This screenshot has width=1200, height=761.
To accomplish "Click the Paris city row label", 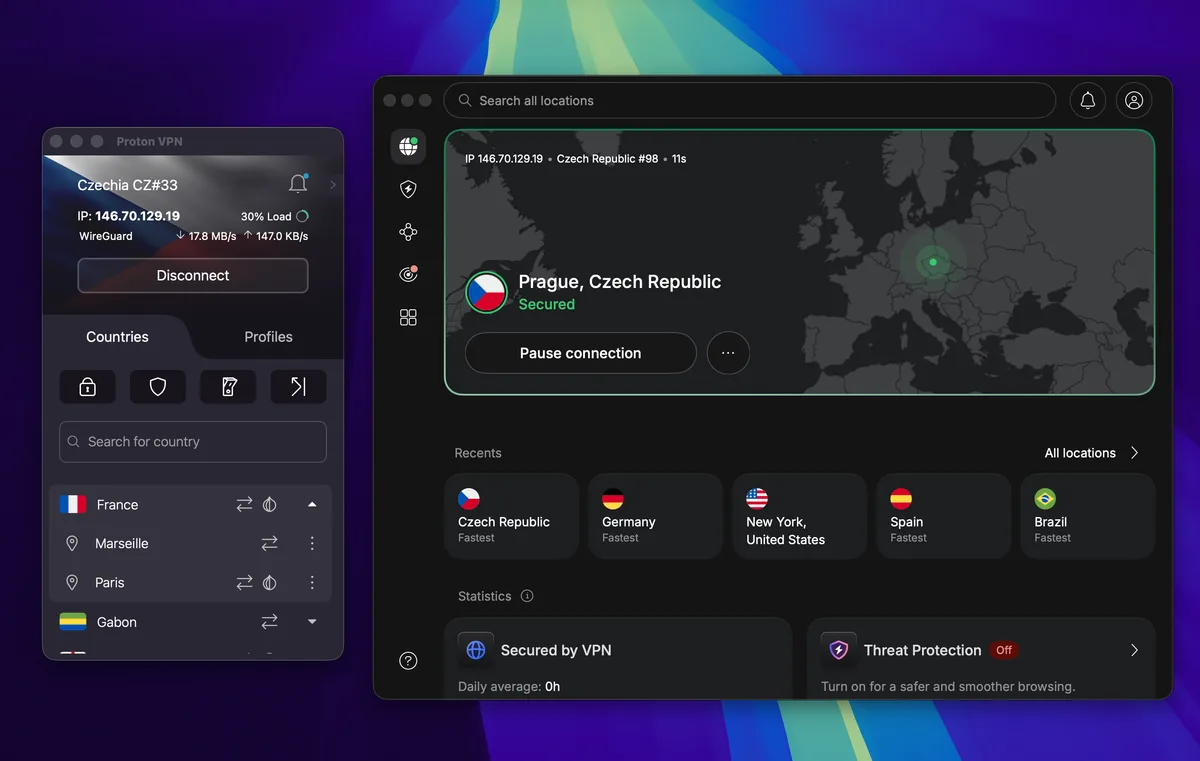I will click(x=110, y=583).
